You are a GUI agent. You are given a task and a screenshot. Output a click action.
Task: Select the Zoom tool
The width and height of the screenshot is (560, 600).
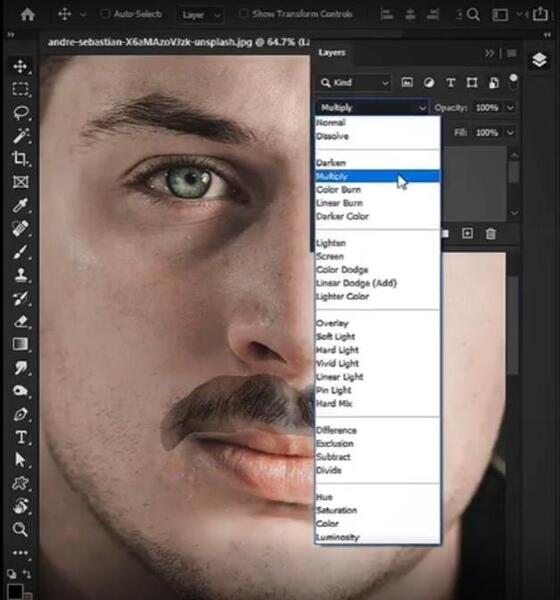tap(20, 529)
